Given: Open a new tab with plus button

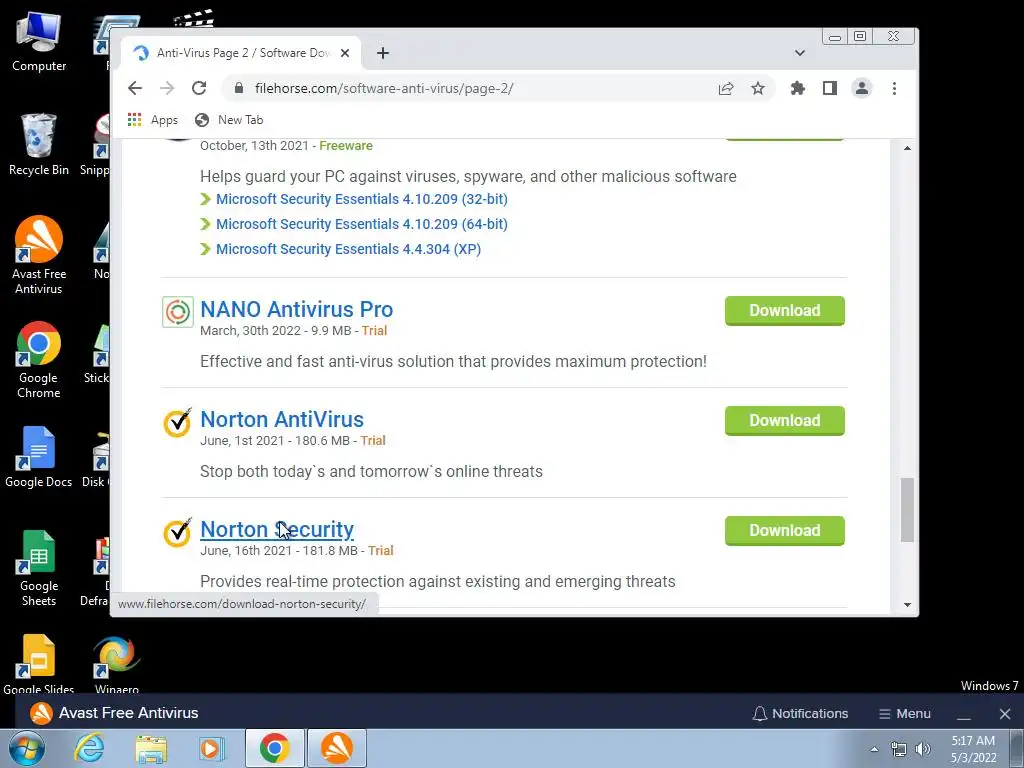Looking at the screenshot, I should pyautogui.click(x=383, y=54).
